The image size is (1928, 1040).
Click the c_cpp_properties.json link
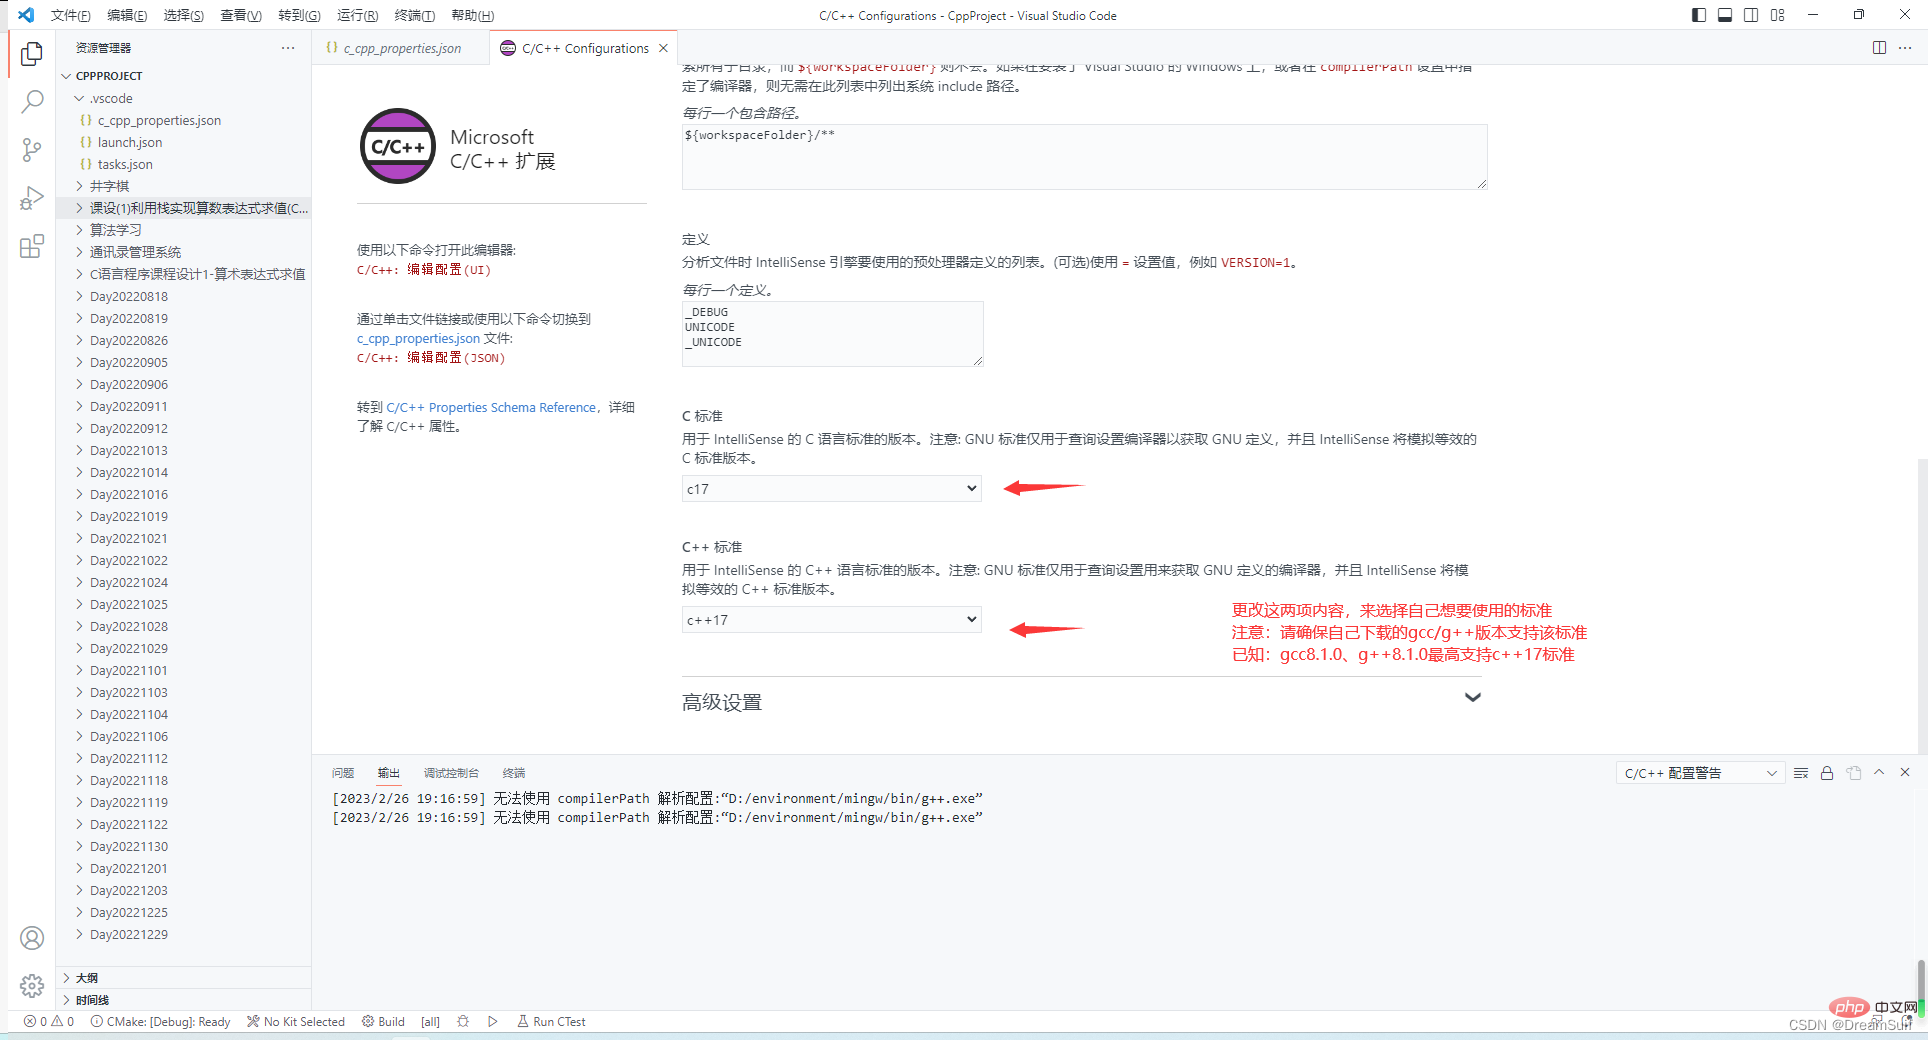coord(417,338)
